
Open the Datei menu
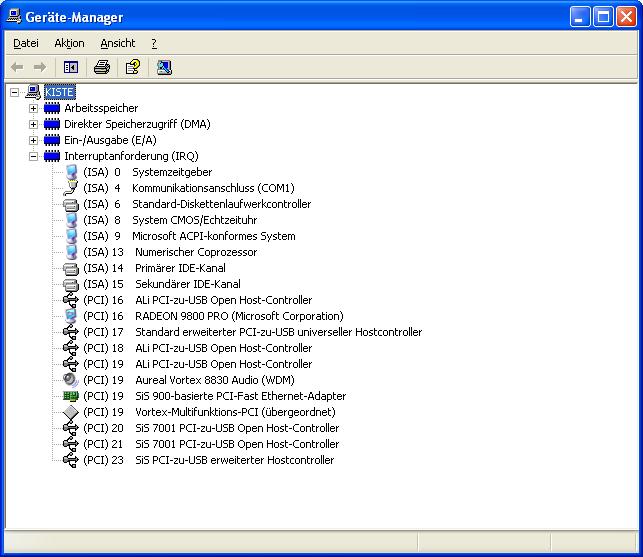click(x=26, y=43)
